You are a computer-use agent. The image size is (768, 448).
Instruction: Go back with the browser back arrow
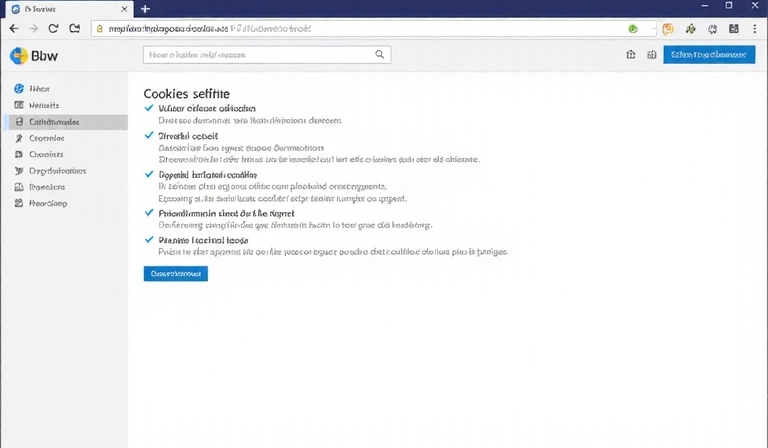click(x=14, y=29)
